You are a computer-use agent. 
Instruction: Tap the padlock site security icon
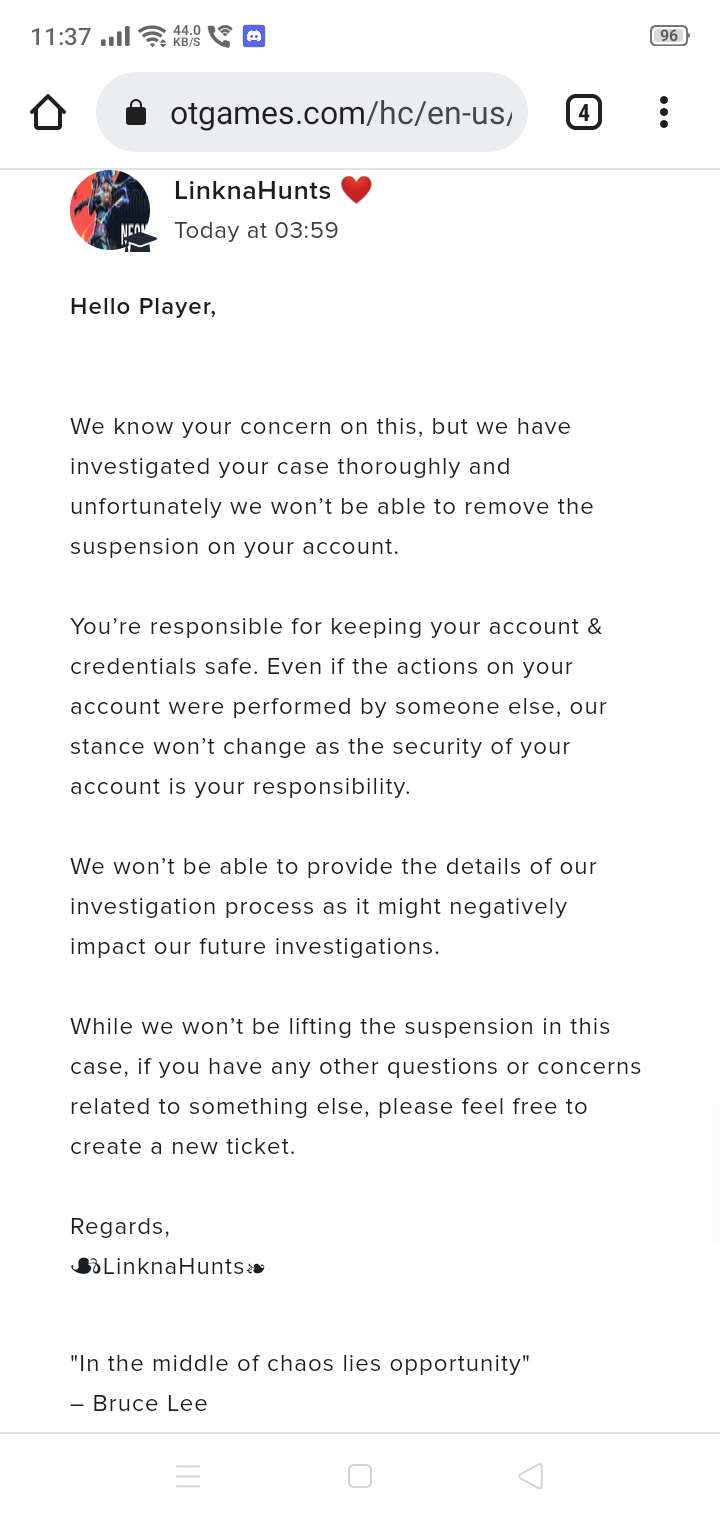(x=136, y=114)
